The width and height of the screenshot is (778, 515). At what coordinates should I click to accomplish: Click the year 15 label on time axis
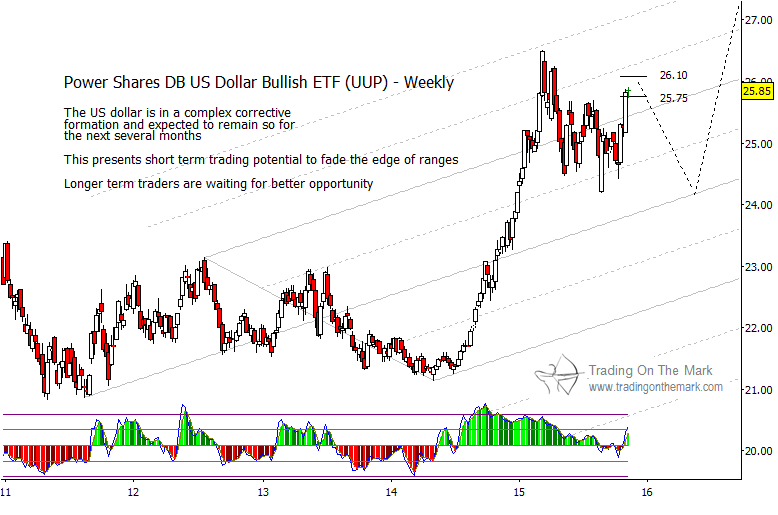(519, 492)
